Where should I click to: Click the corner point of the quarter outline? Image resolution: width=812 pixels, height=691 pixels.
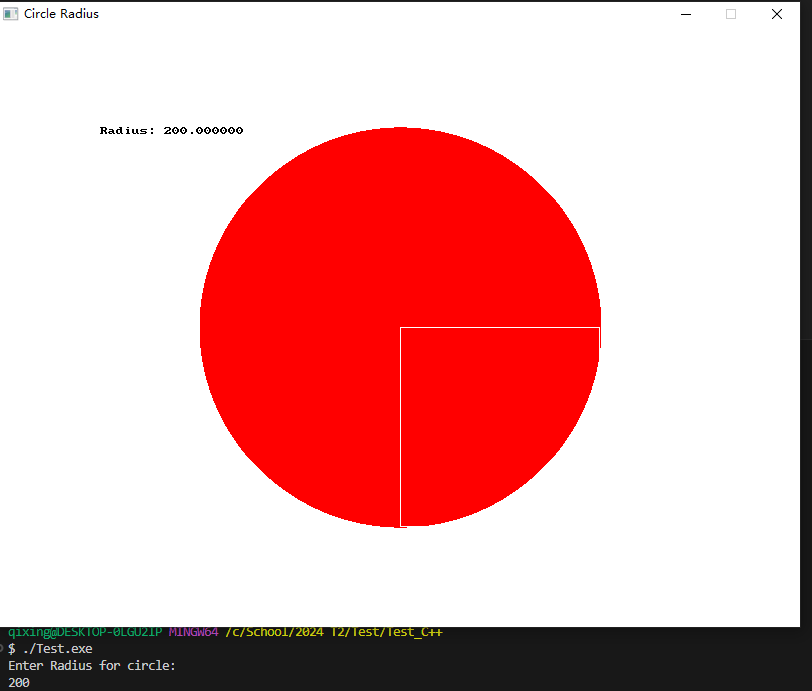(401, 326)
